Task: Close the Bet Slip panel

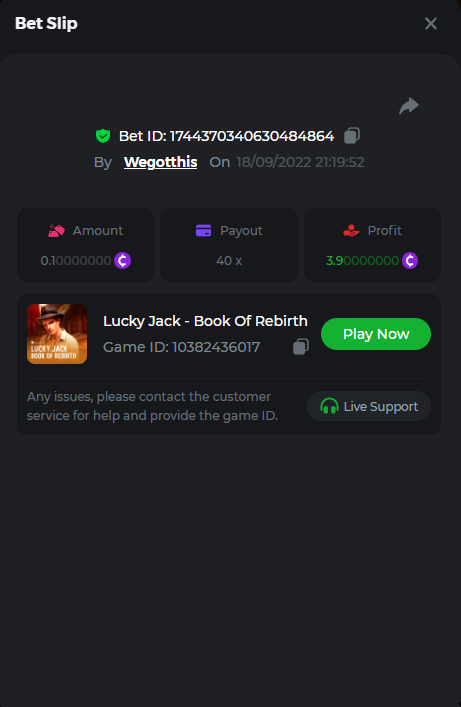Action: 431,23
